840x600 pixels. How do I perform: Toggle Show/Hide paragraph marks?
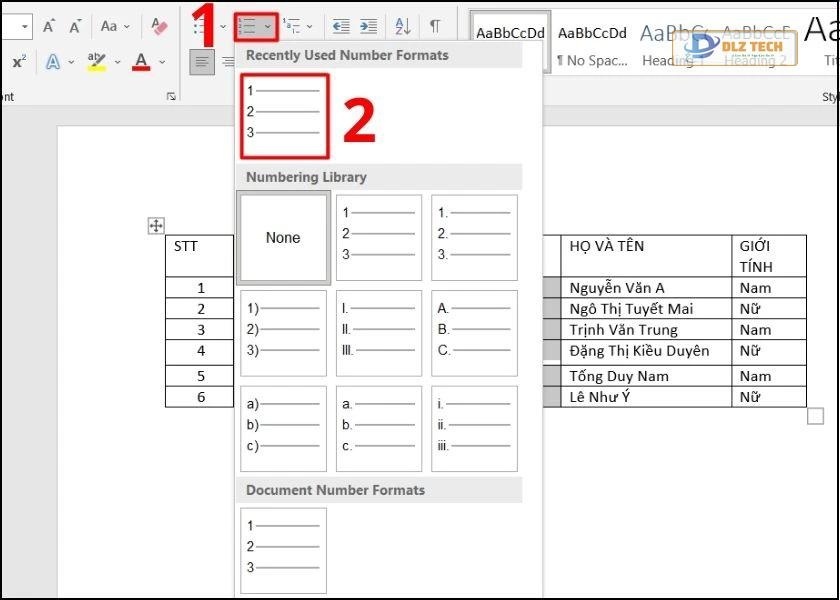(x=434, y=26)
